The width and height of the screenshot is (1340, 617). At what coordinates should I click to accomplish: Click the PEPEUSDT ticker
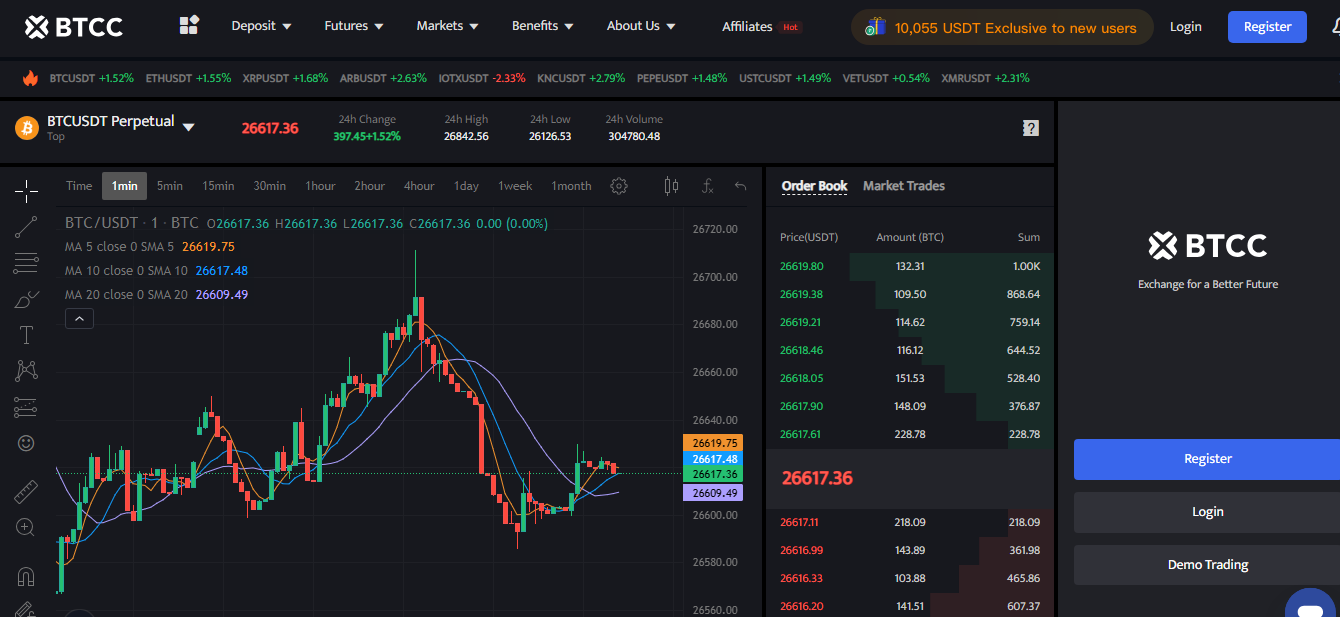pos(682,78)
